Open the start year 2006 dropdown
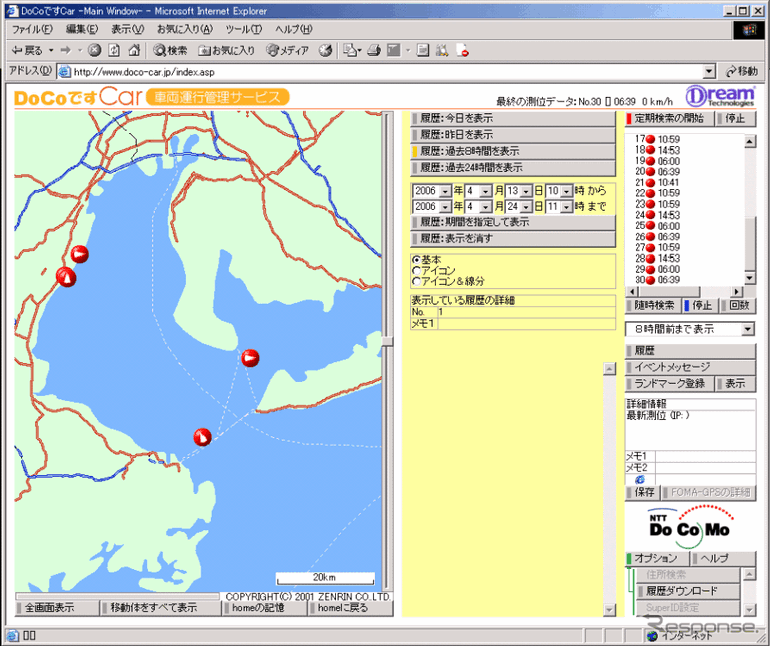This screenshot has width=770, height=646. [x=445, y=191]
